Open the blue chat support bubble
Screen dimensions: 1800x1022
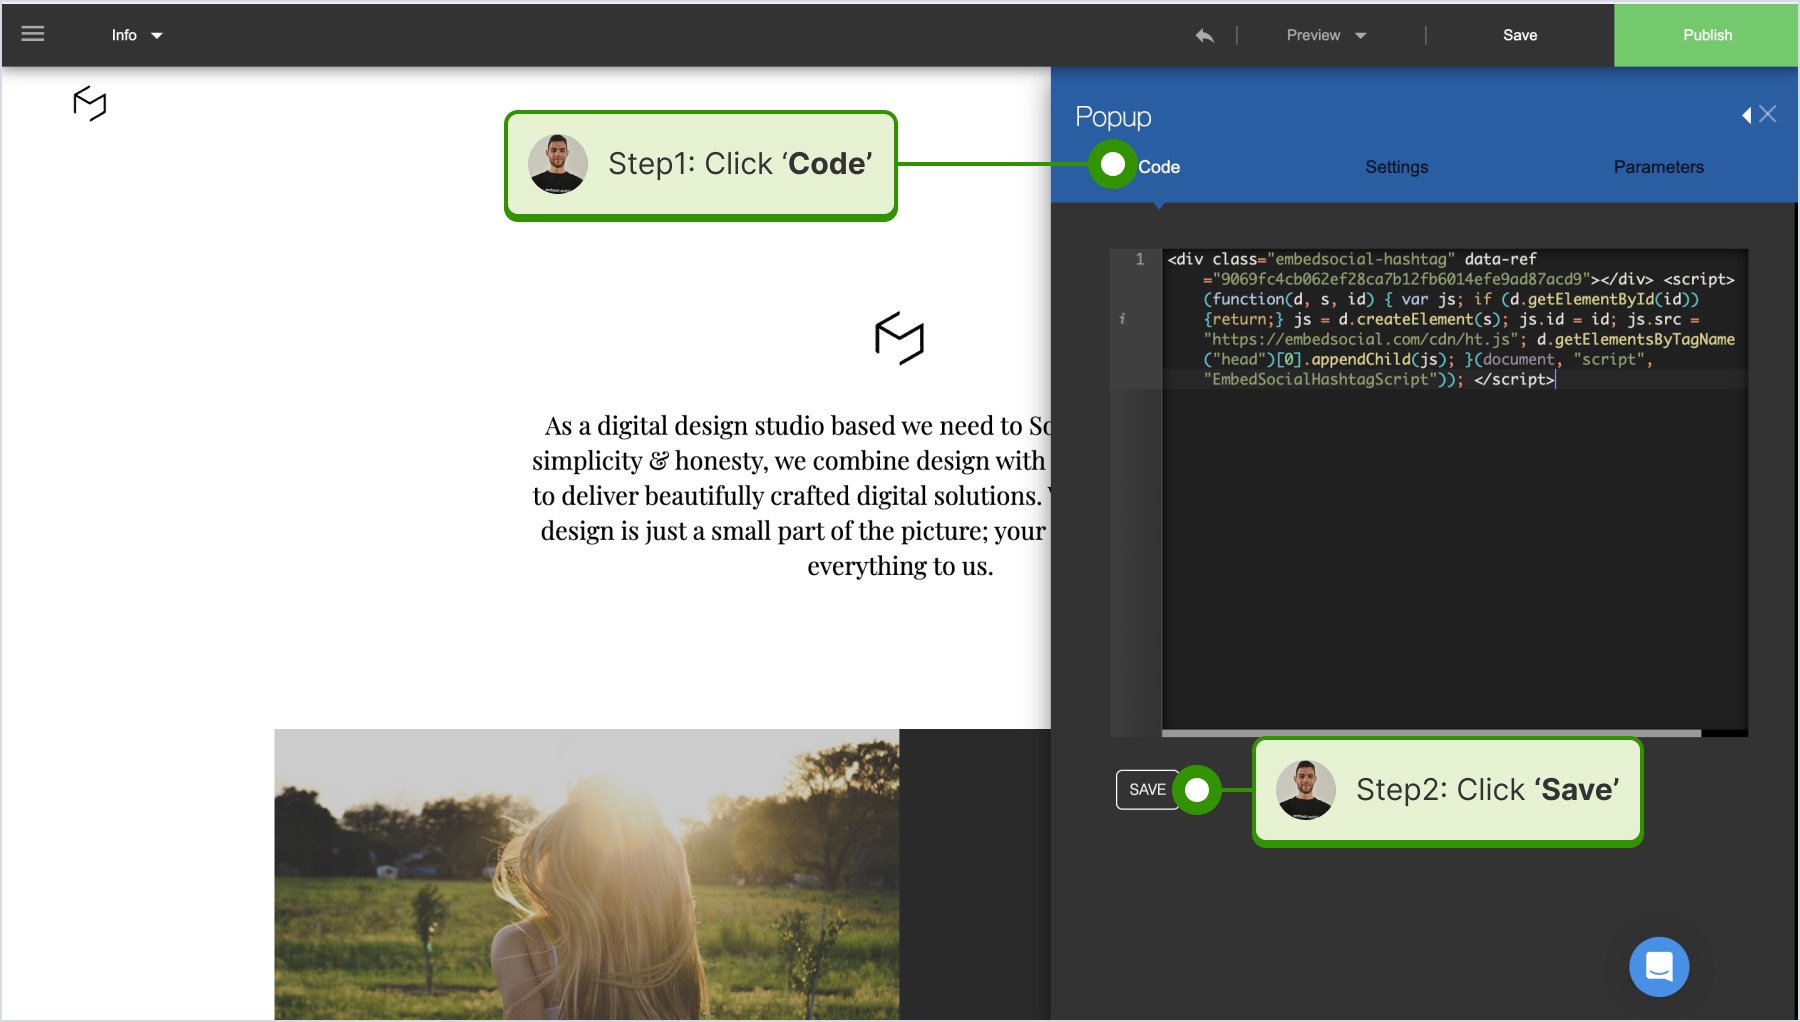pos(1659,967)
